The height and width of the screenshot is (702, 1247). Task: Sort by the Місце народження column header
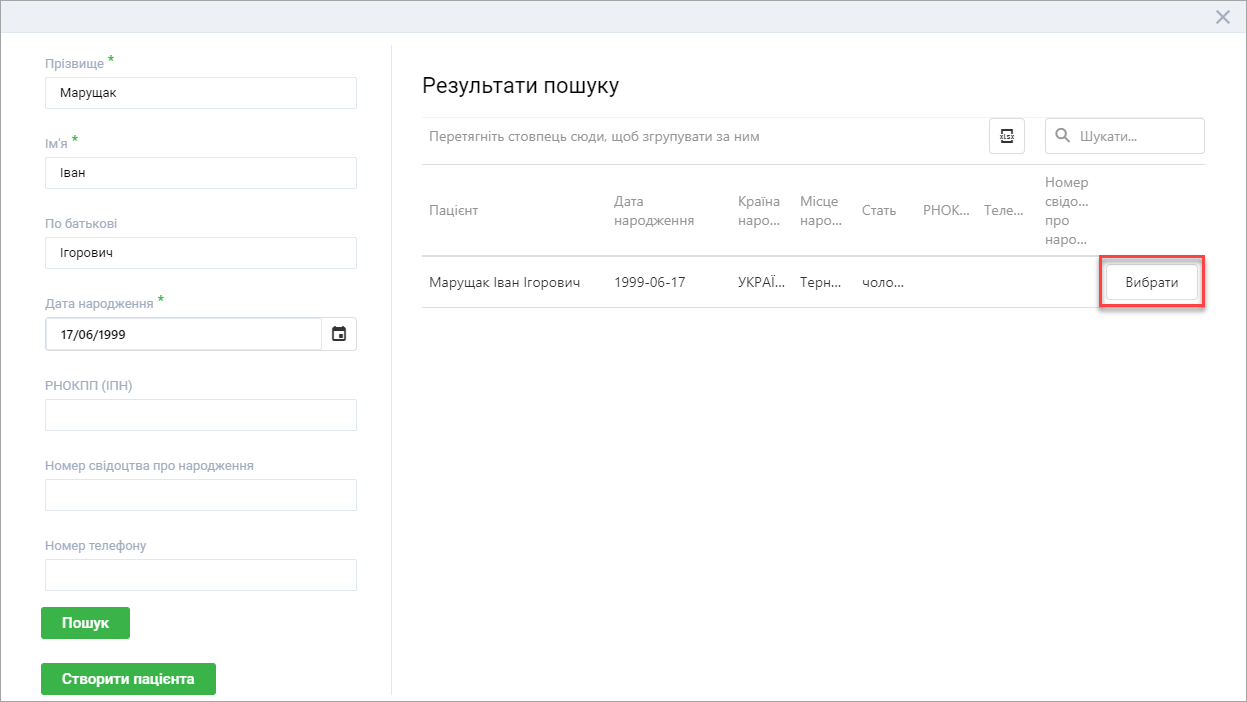point(820,211)
